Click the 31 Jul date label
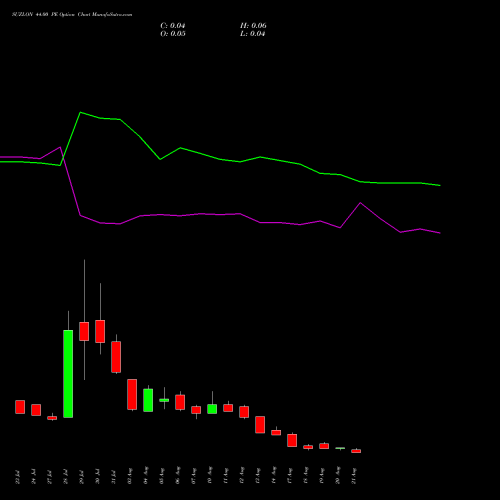 [x=114, y=477]
